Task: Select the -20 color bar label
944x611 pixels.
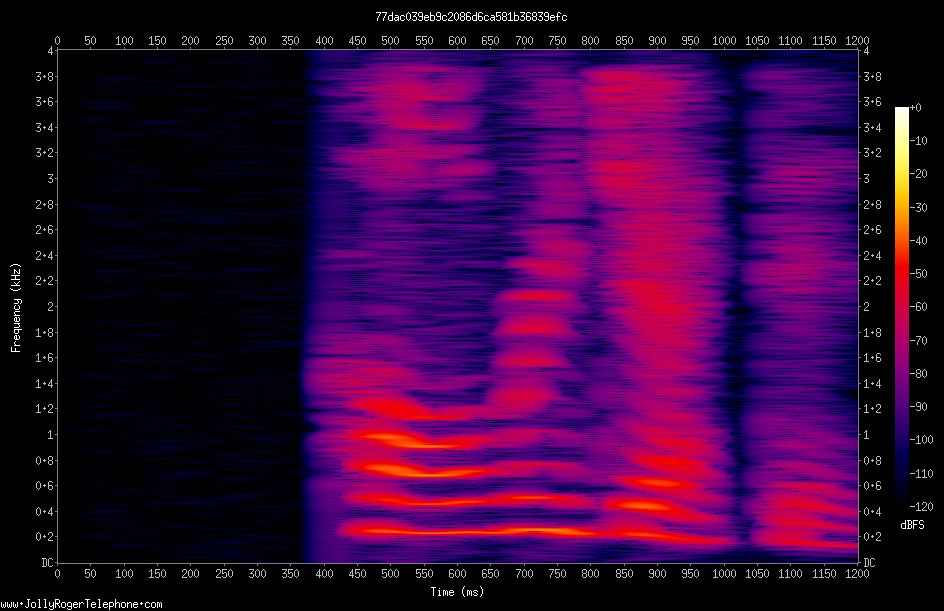Action: coord(918,174)
